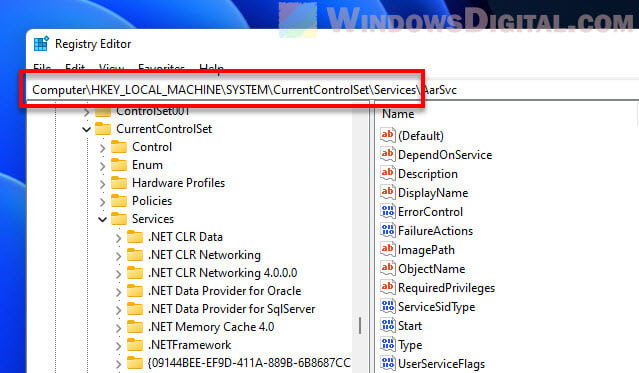Click the Hardware Profiles folder icon
Screen dimensions: 639x373
pos(119,183)
